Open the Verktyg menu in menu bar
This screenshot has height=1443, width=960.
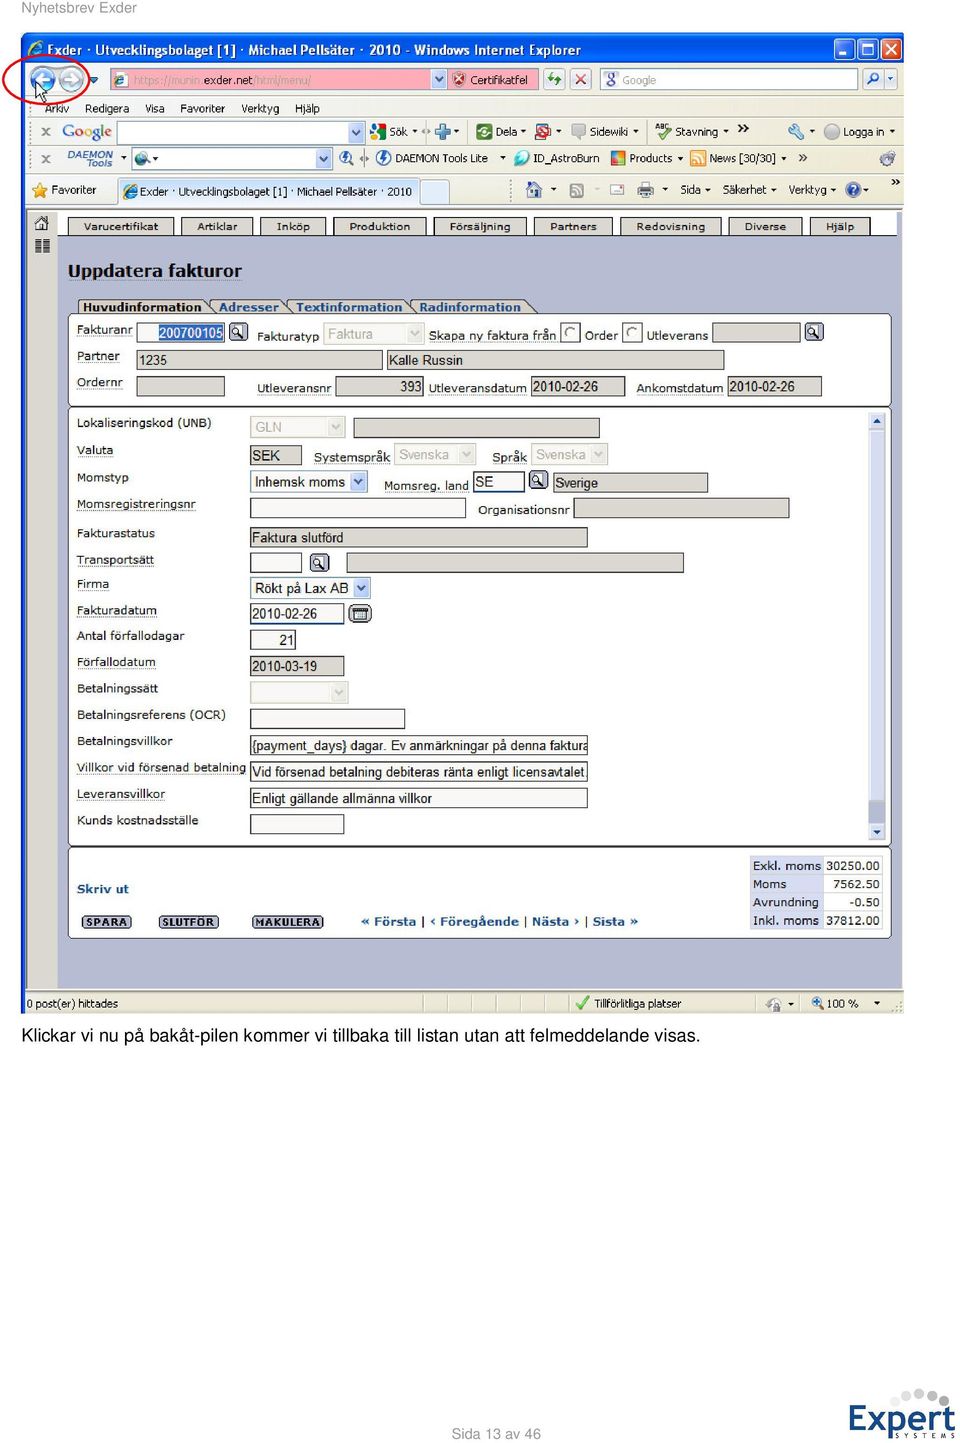[260, 108]
